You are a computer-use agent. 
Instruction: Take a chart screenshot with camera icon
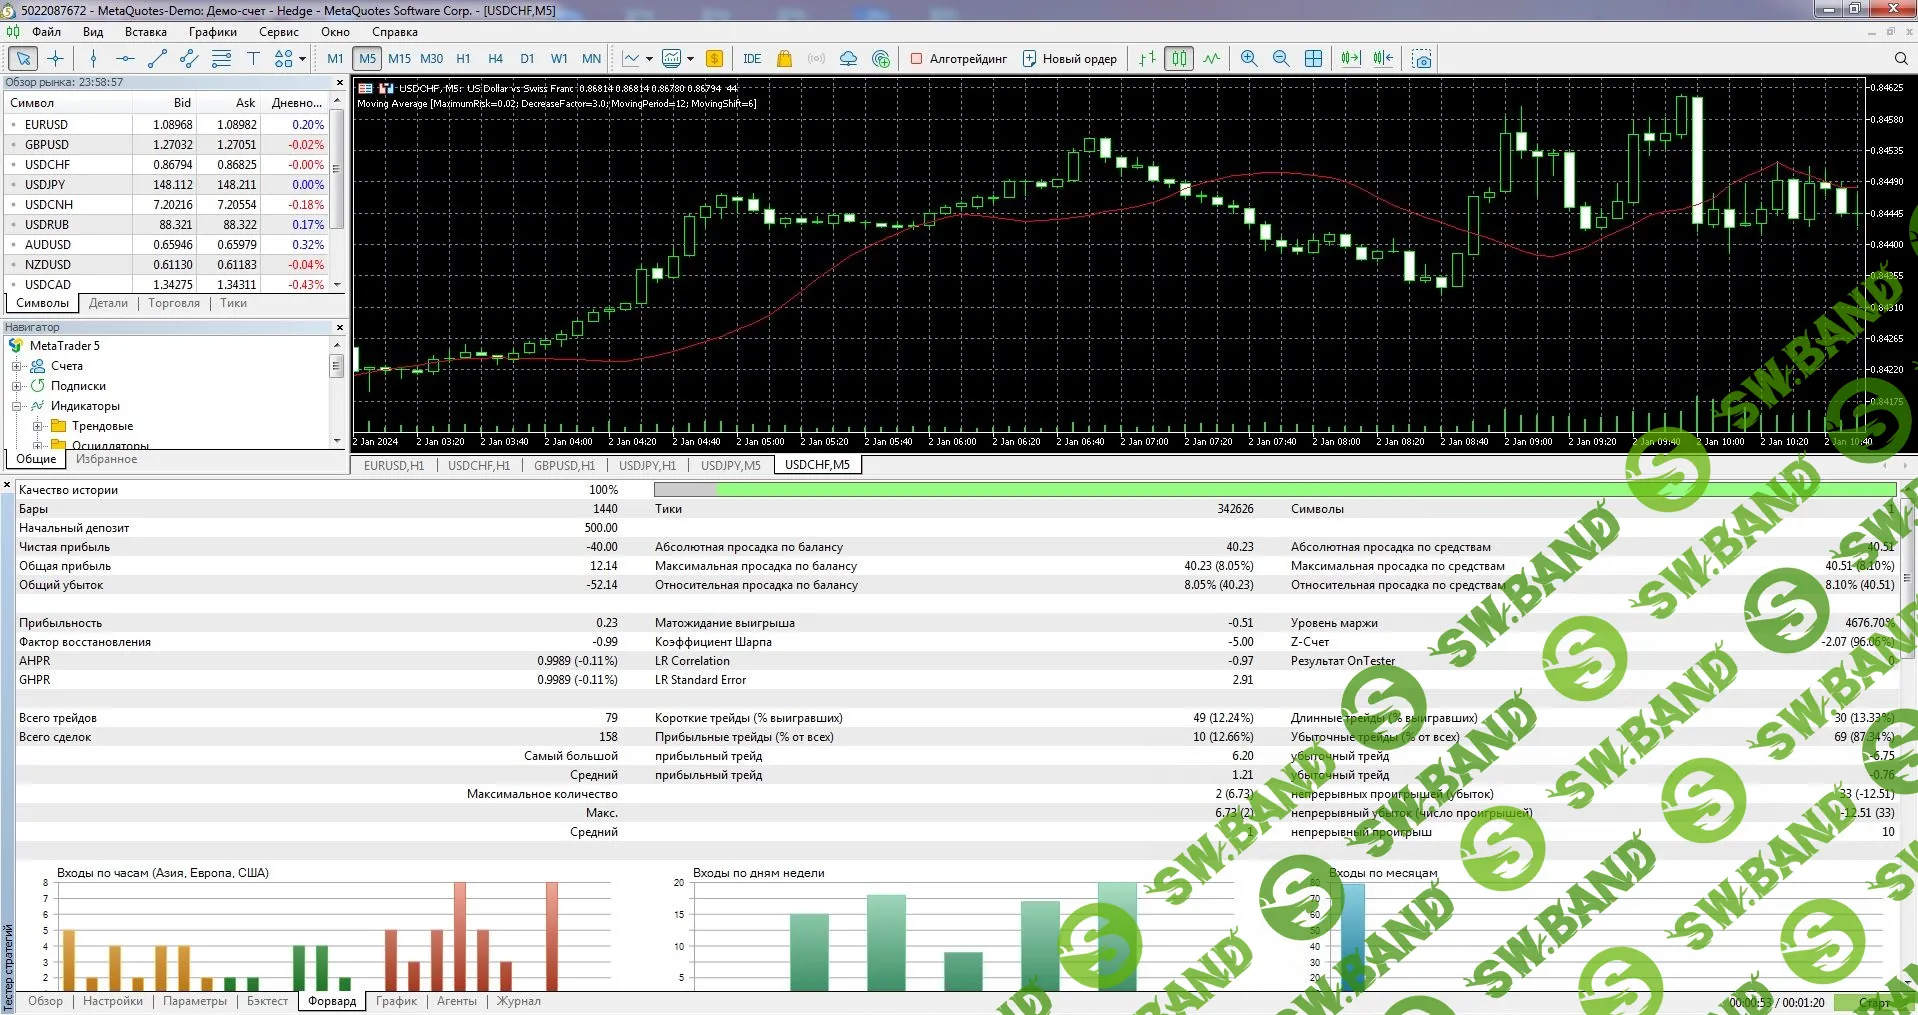[x=1422, y=59]
